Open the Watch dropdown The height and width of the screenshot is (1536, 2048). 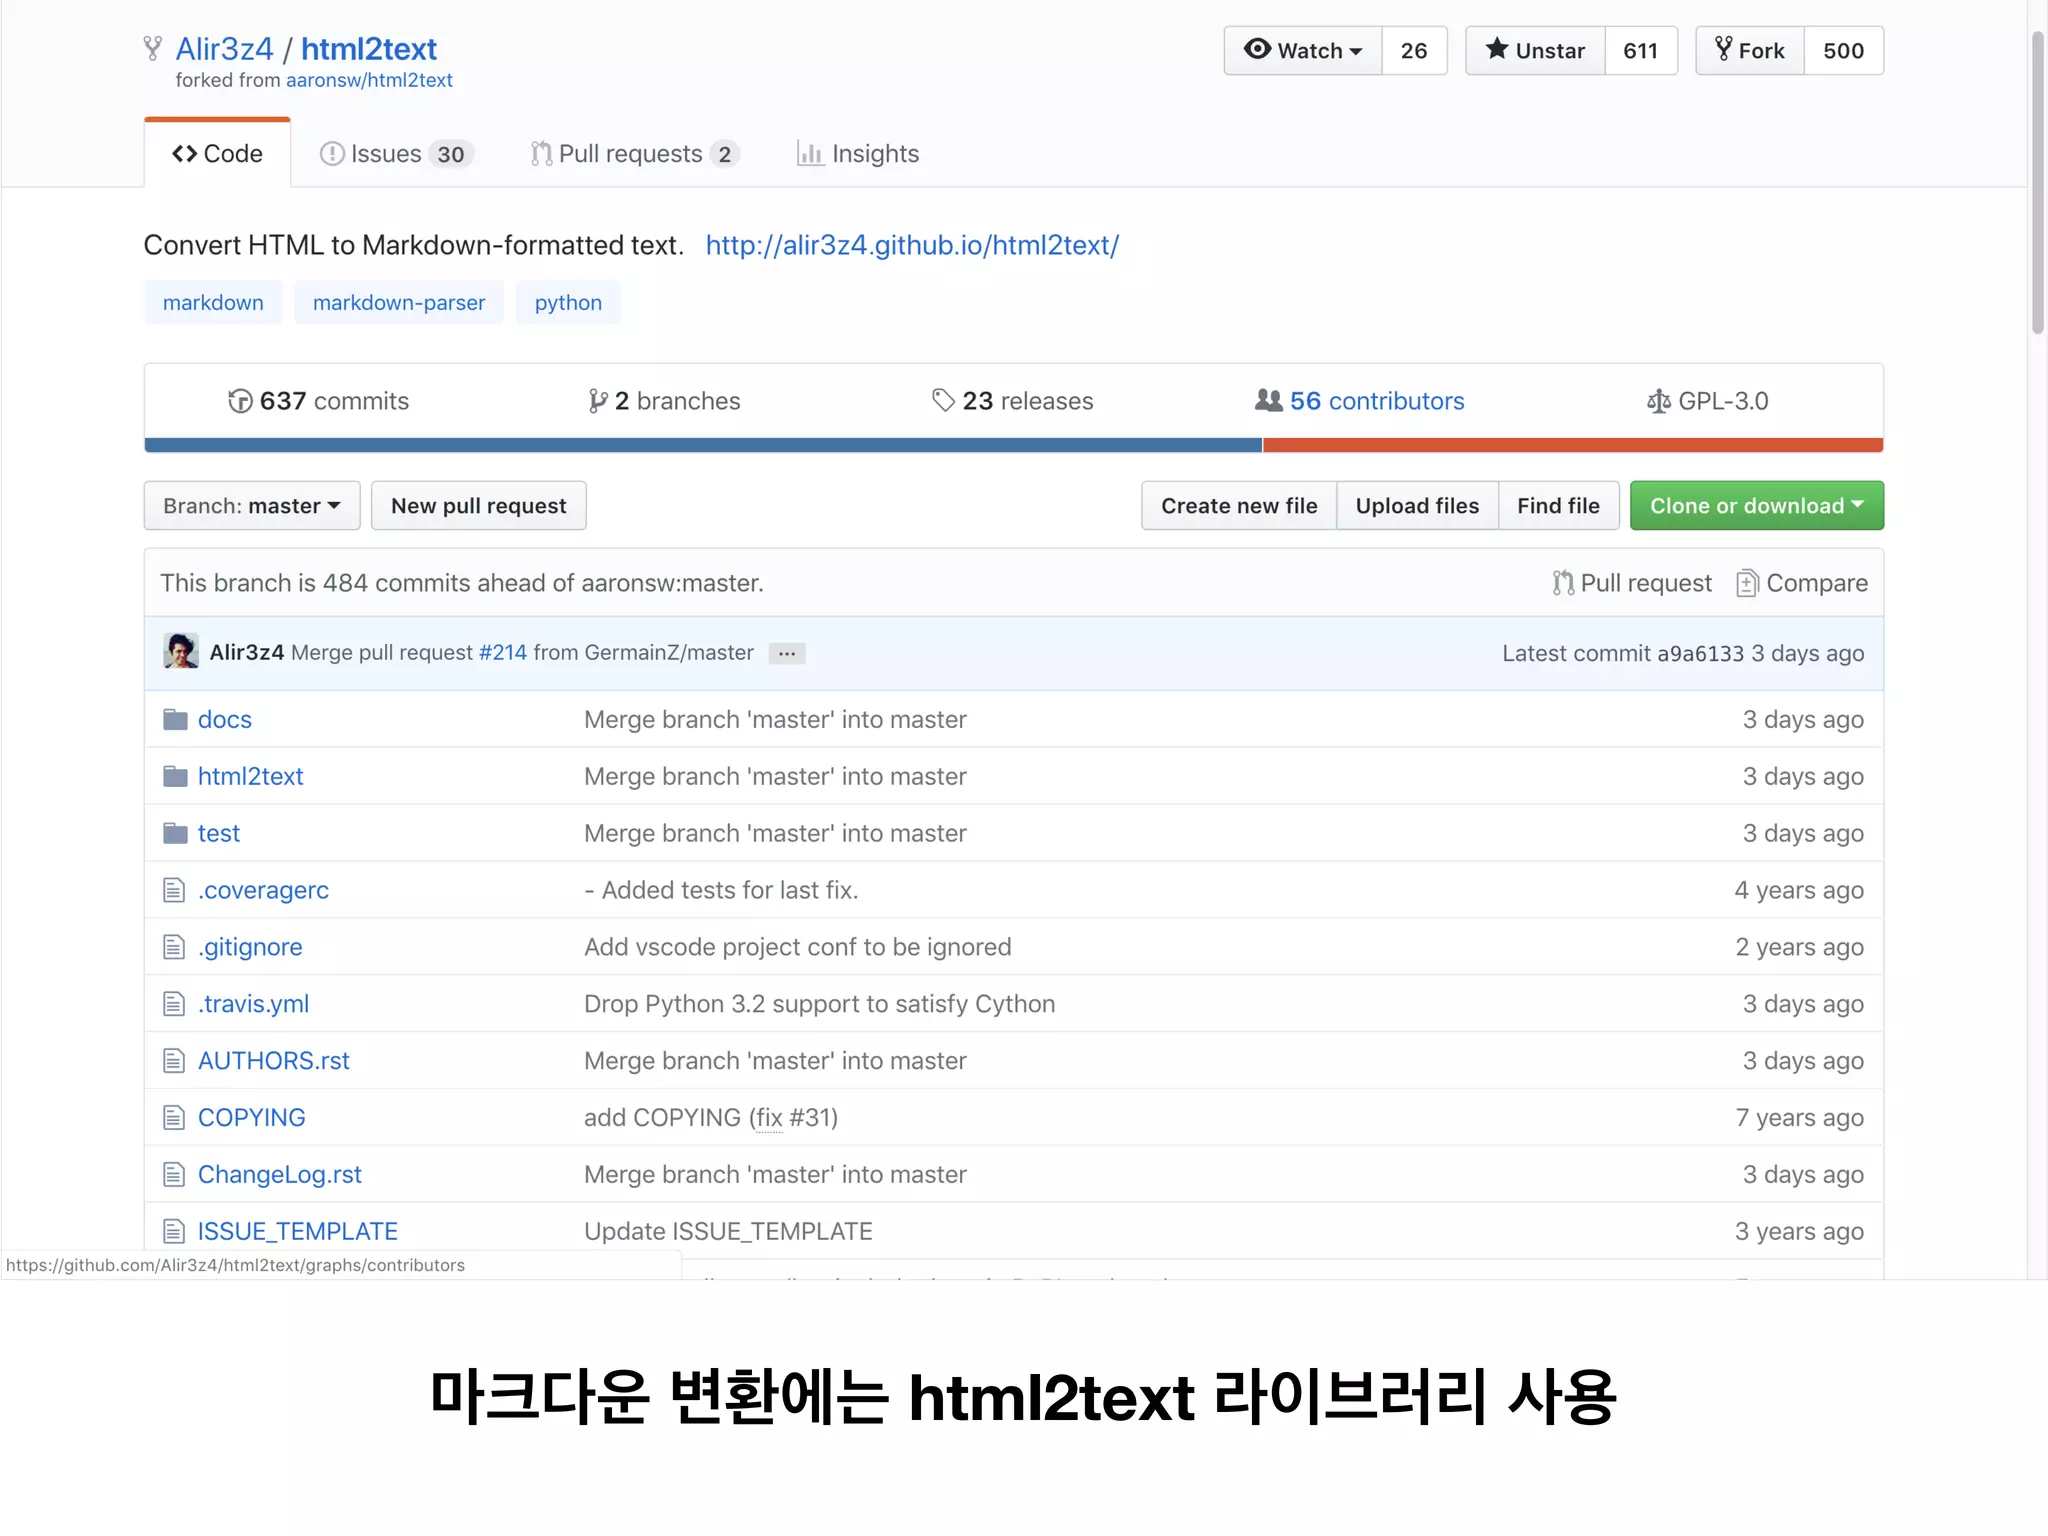coord(1303,50)
